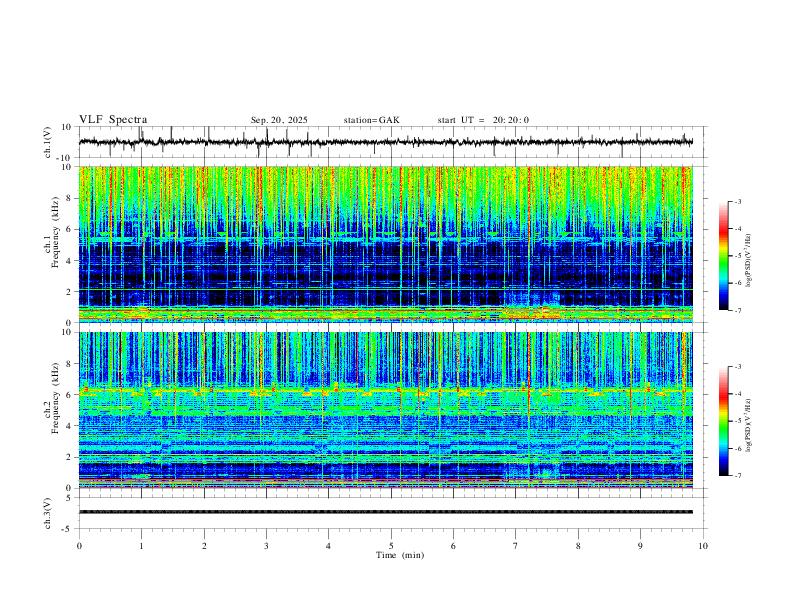Image resolution: width=792 pixels, height=612 pixels.
Task: Click the "-7" tick on upper colorbar
Action: (x=737, y=310)
